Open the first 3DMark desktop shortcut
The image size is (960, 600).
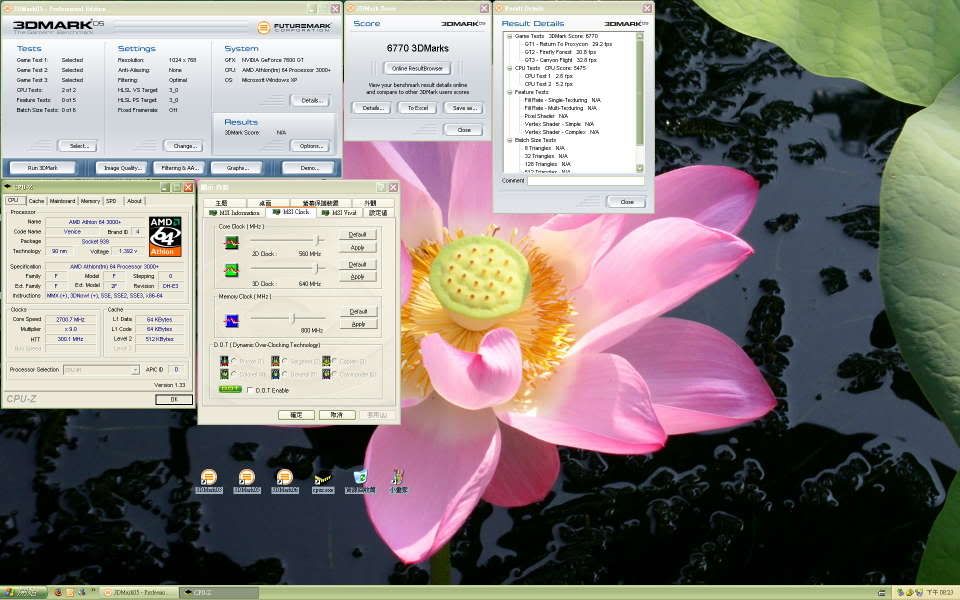(x=208, y=477)
